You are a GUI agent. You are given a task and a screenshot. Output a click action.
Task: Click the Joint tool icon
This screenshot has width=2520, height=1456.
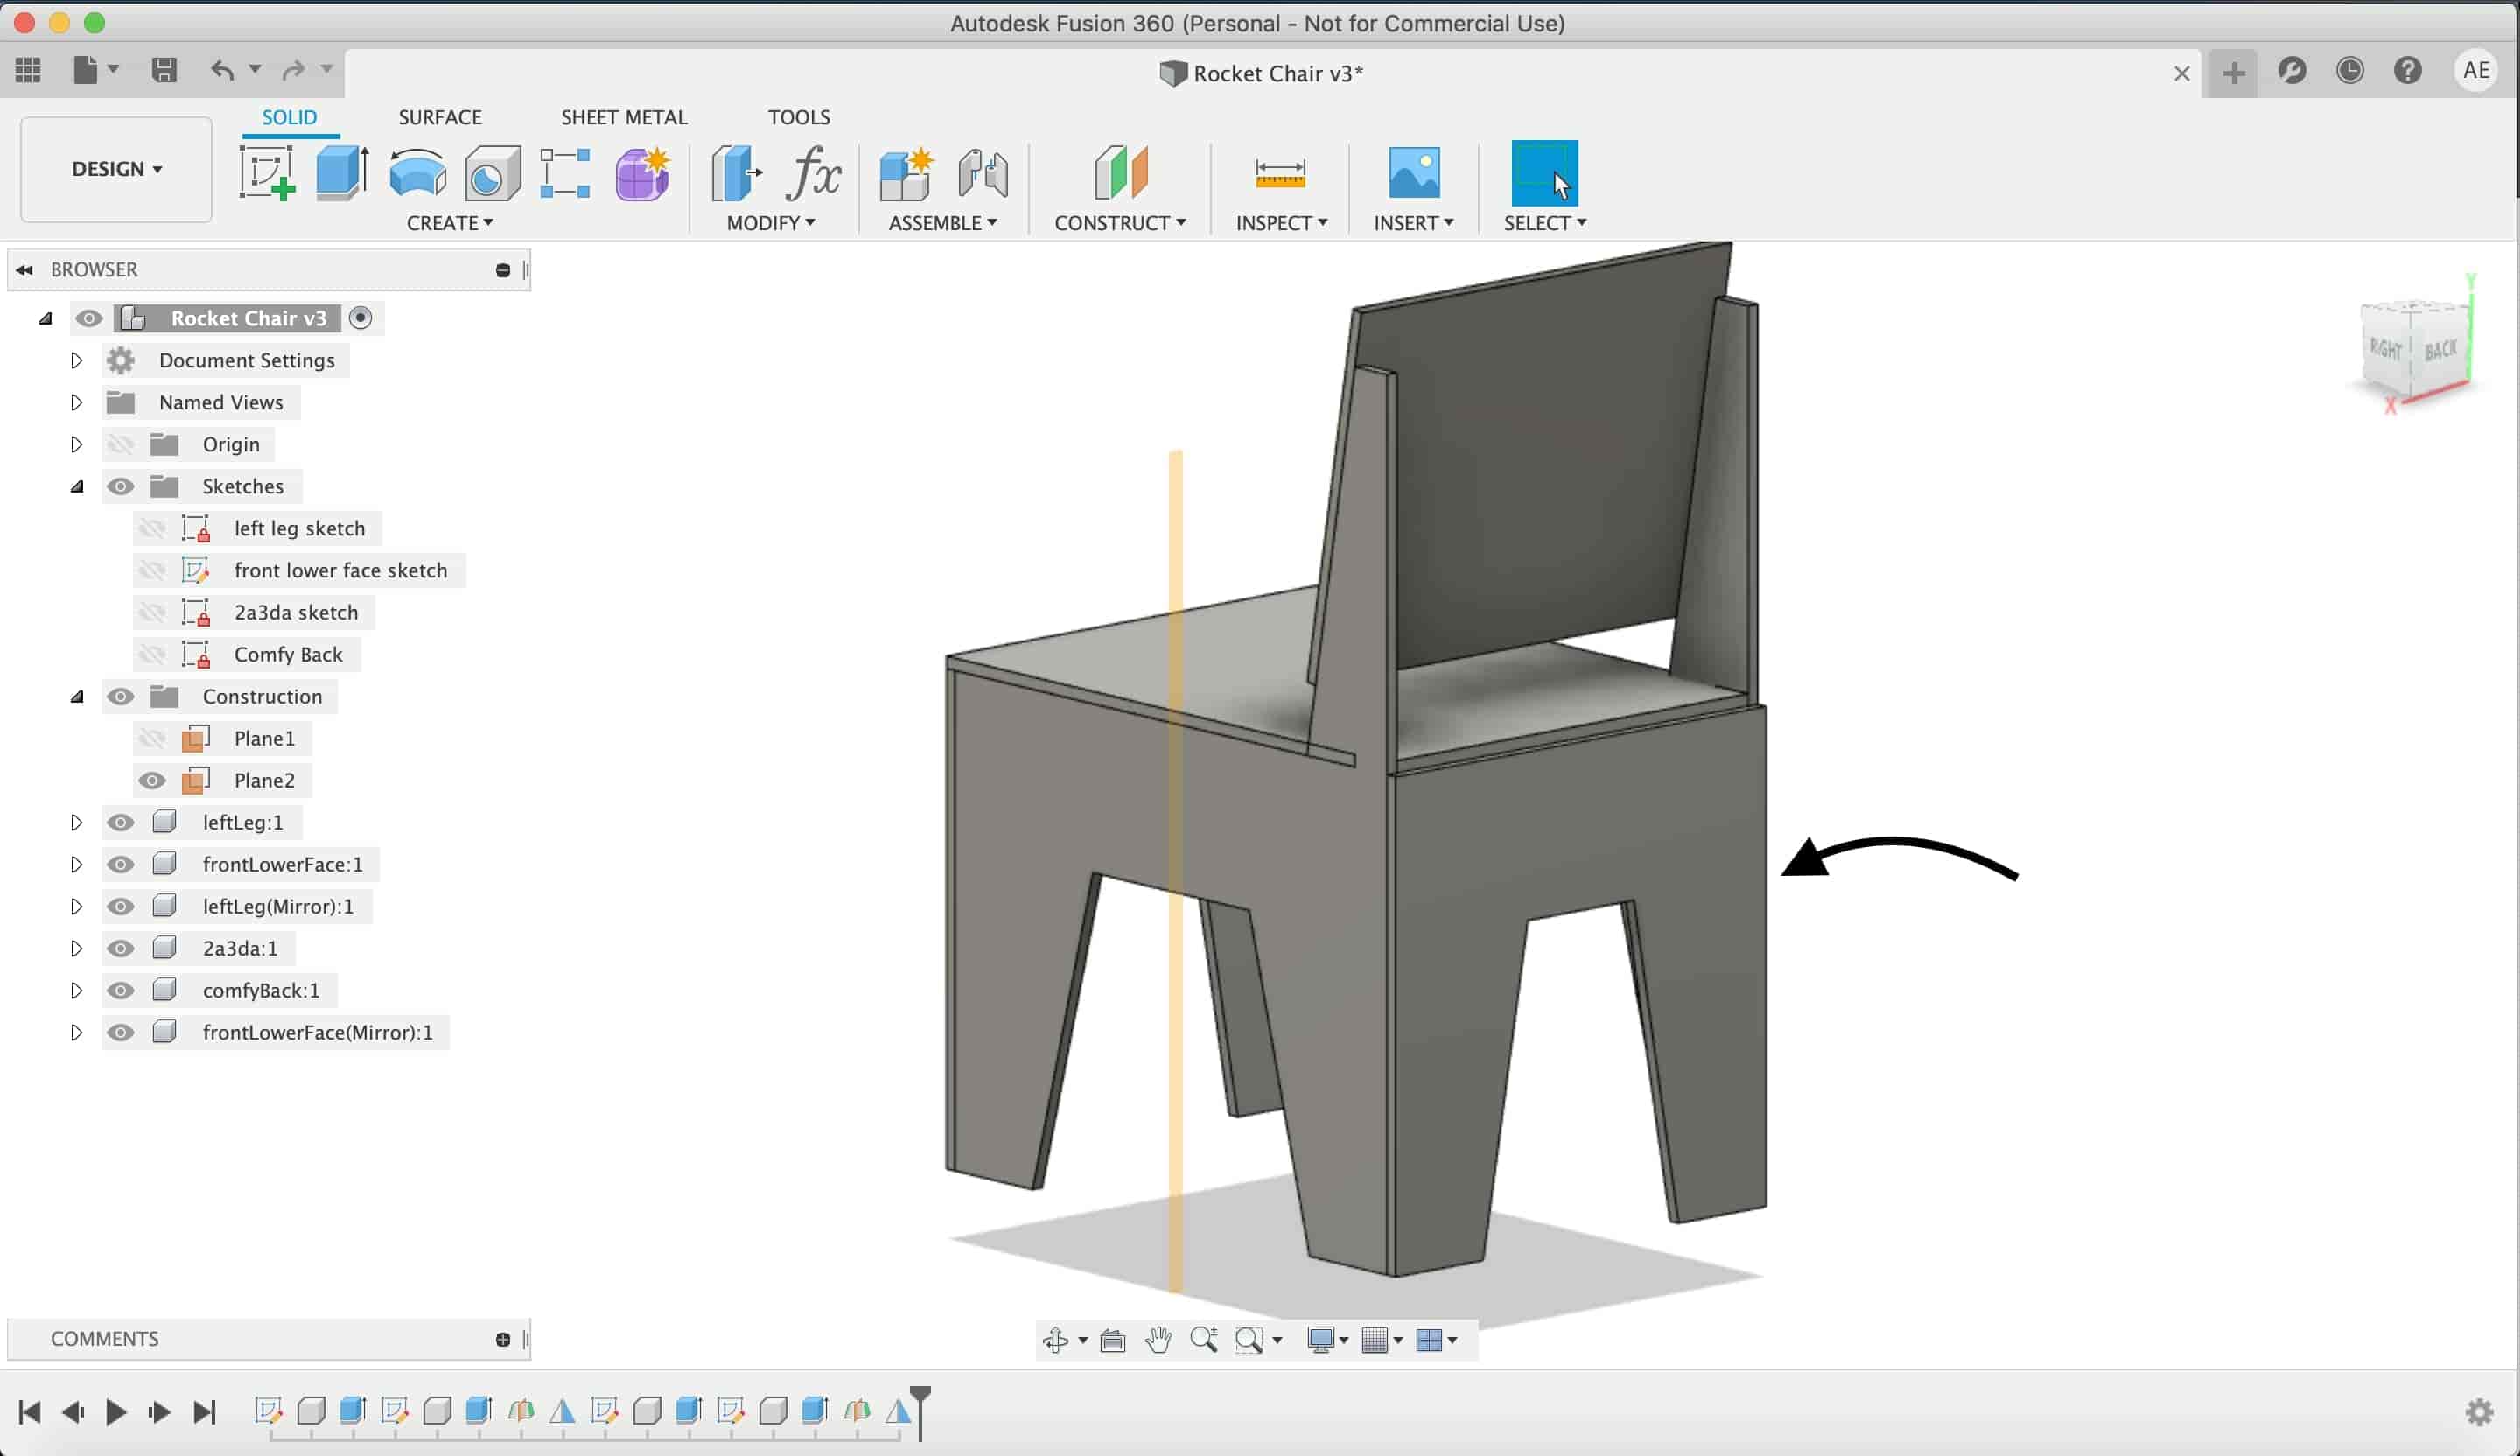983,173
